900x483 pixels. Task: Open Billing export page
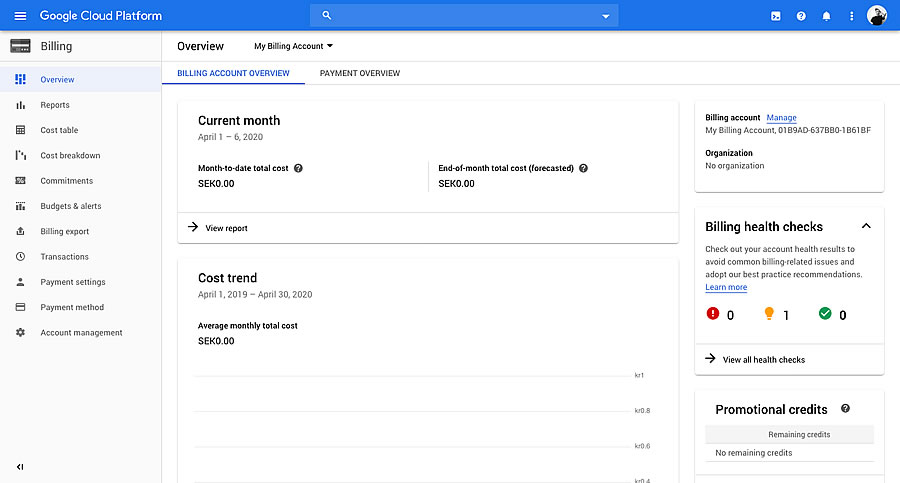64,231
